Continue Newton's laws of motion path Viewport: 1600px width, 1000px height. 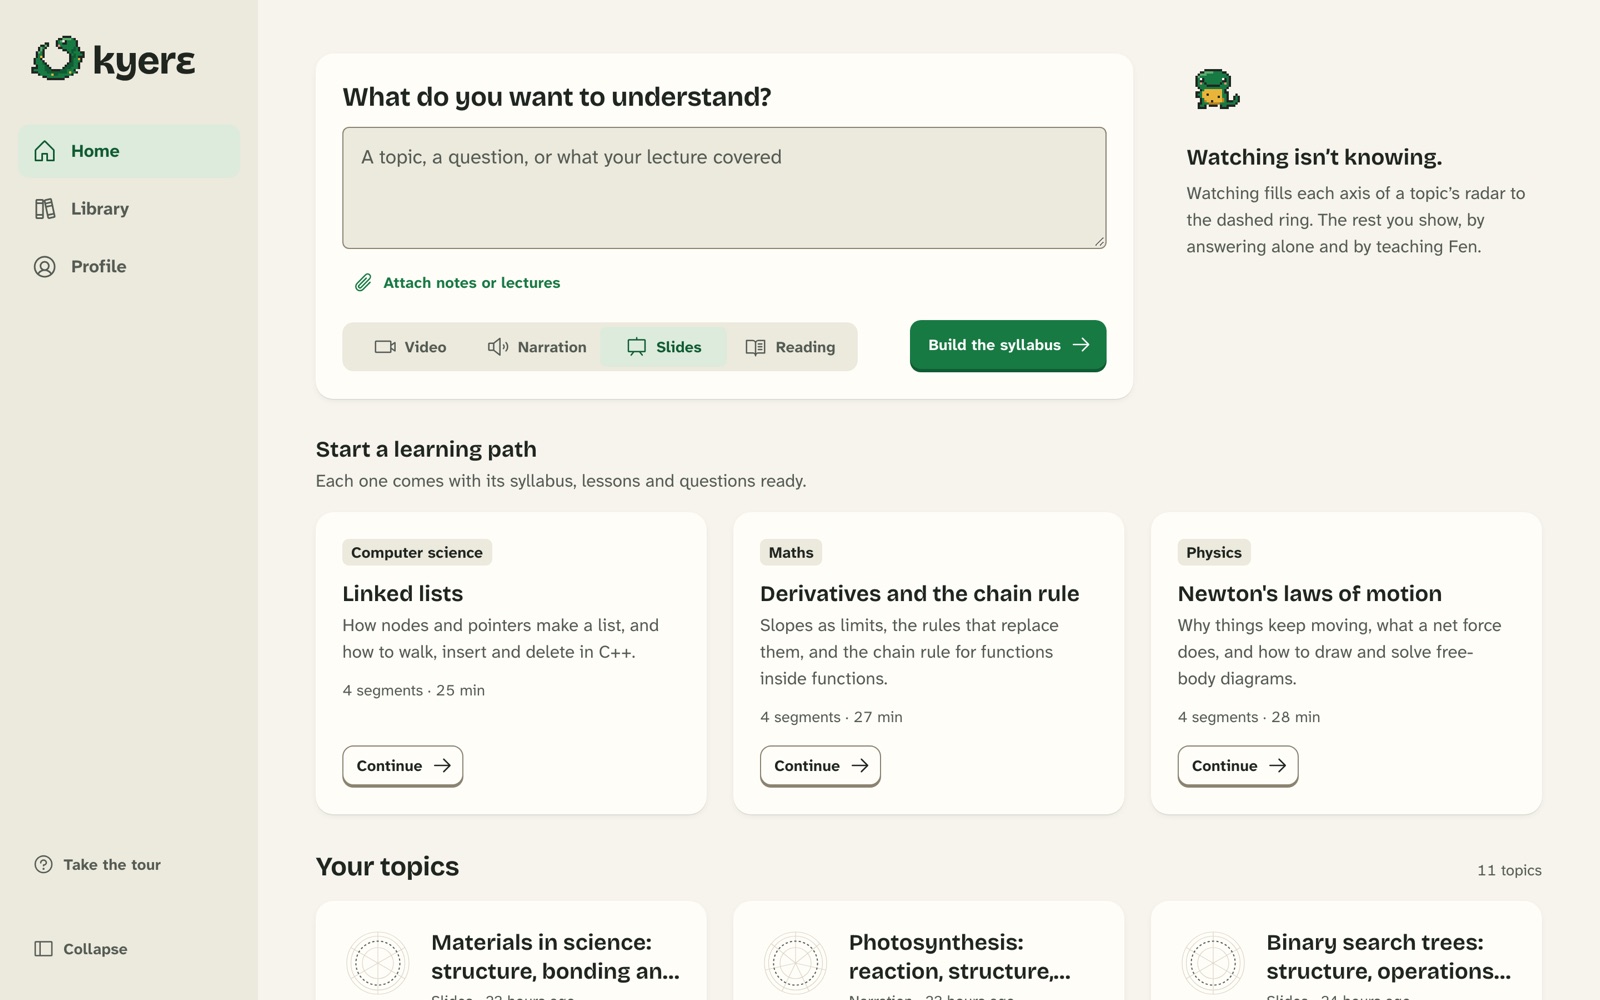point(1238,766)
